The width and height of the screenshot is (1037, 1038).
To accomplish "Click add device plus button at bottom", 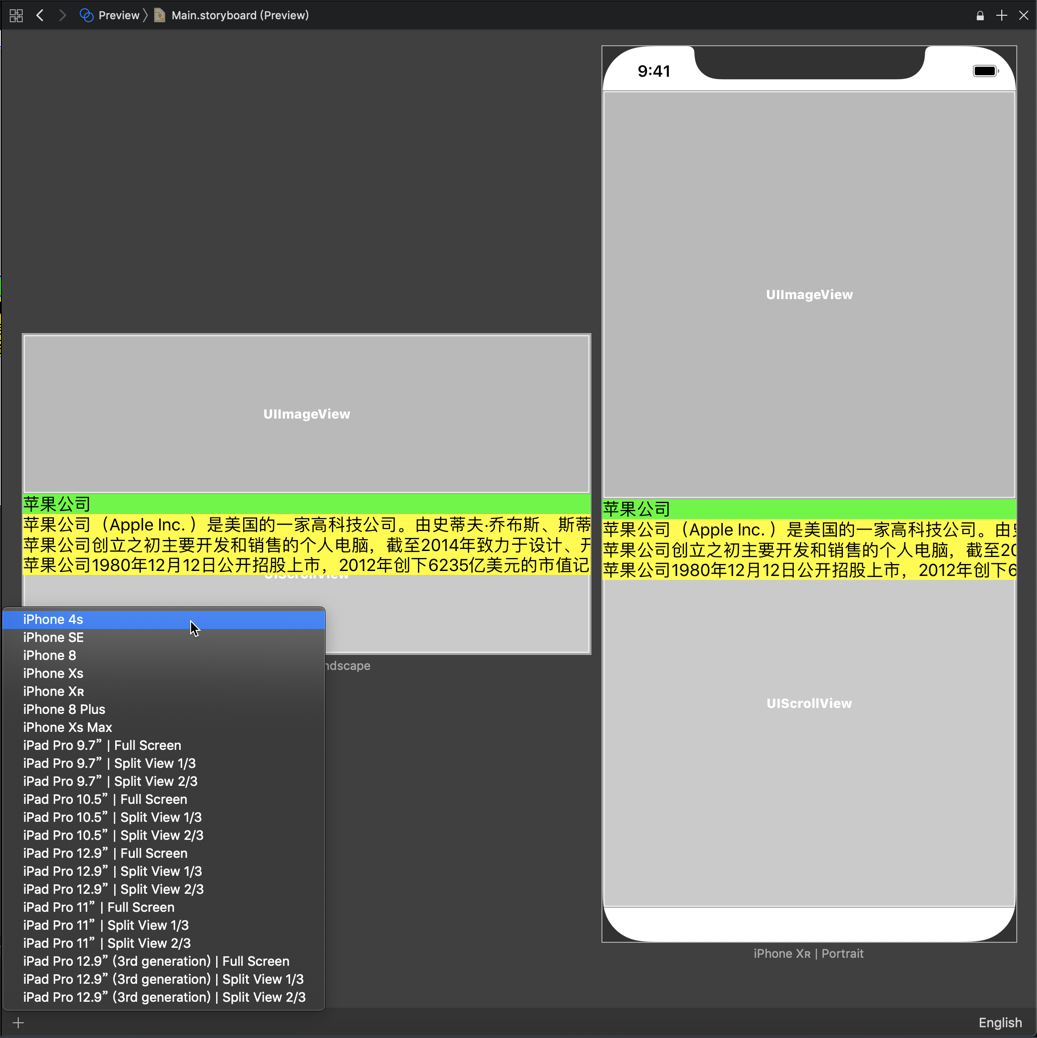I will click(19, 1023).
